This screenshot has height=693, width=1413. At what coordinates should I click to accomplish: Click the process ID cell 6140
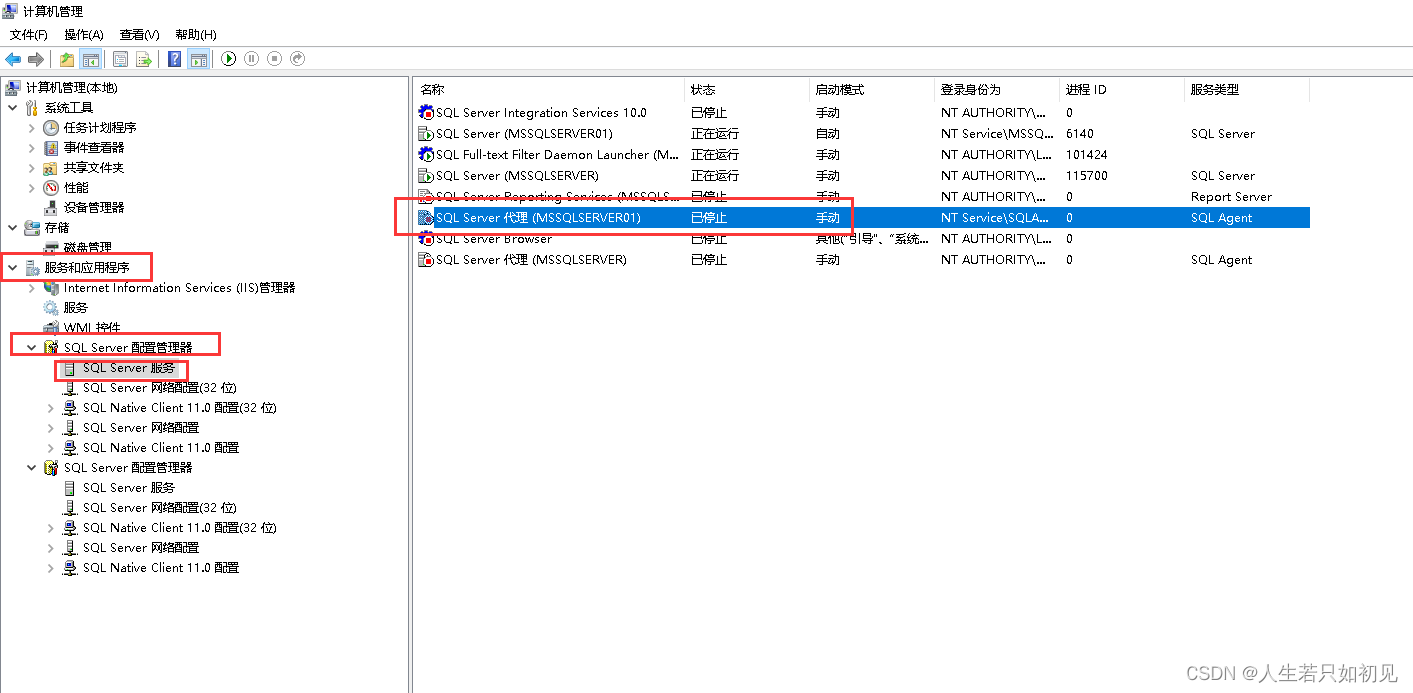[1080, 134]
